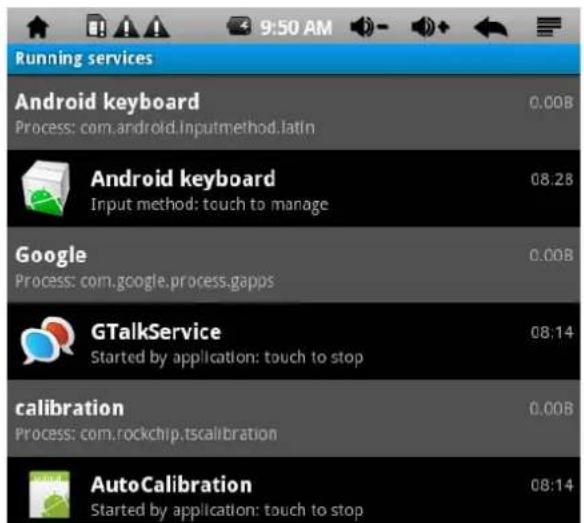Stop the GTalkService service
584x523 pixels.
point(293,342)
